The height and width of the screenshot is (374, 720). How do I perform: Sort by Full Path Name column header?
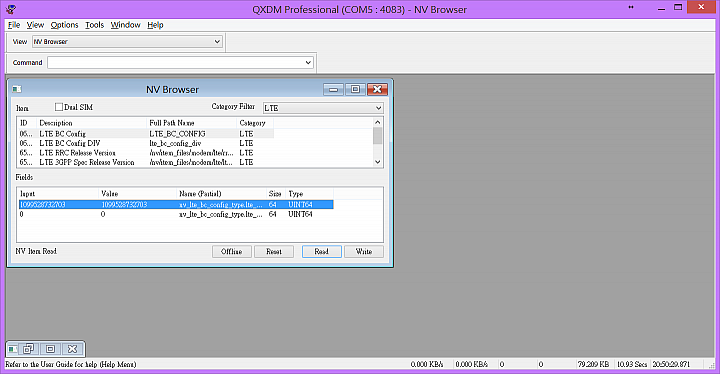pyautogui.click(x=191, y=123)
